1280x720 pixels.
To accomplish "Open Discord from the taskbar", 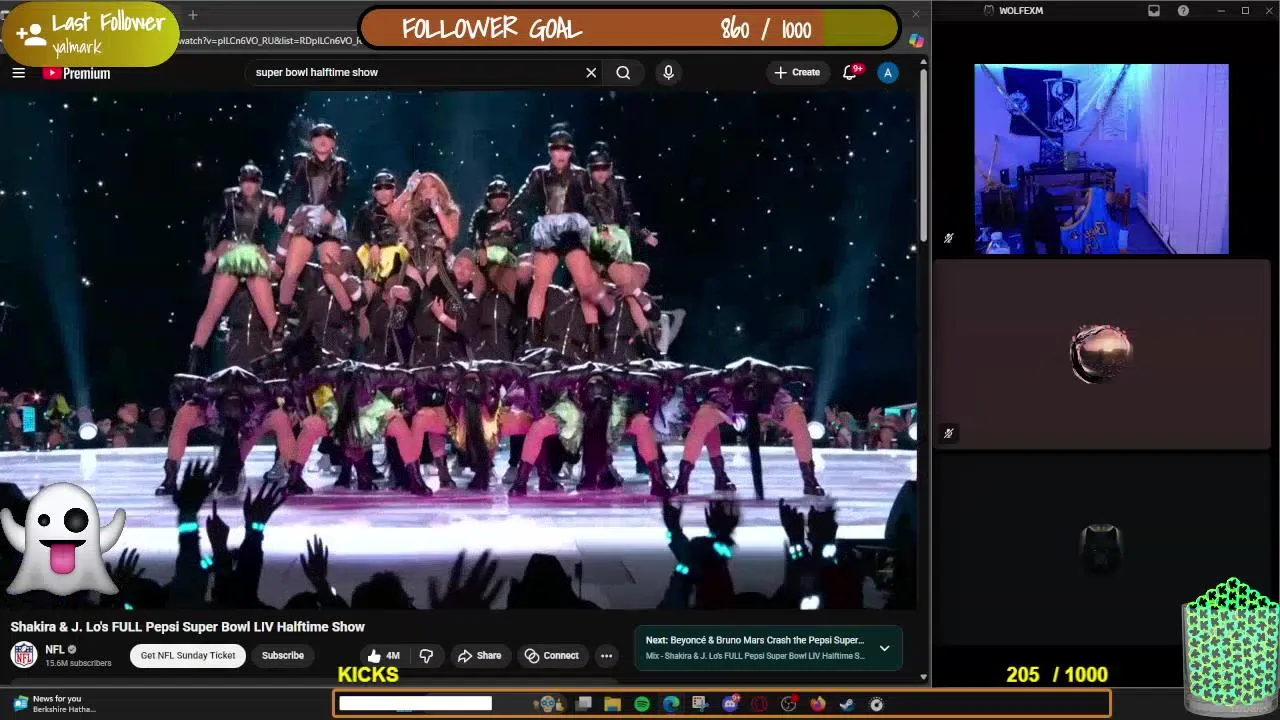I will 730,704.
